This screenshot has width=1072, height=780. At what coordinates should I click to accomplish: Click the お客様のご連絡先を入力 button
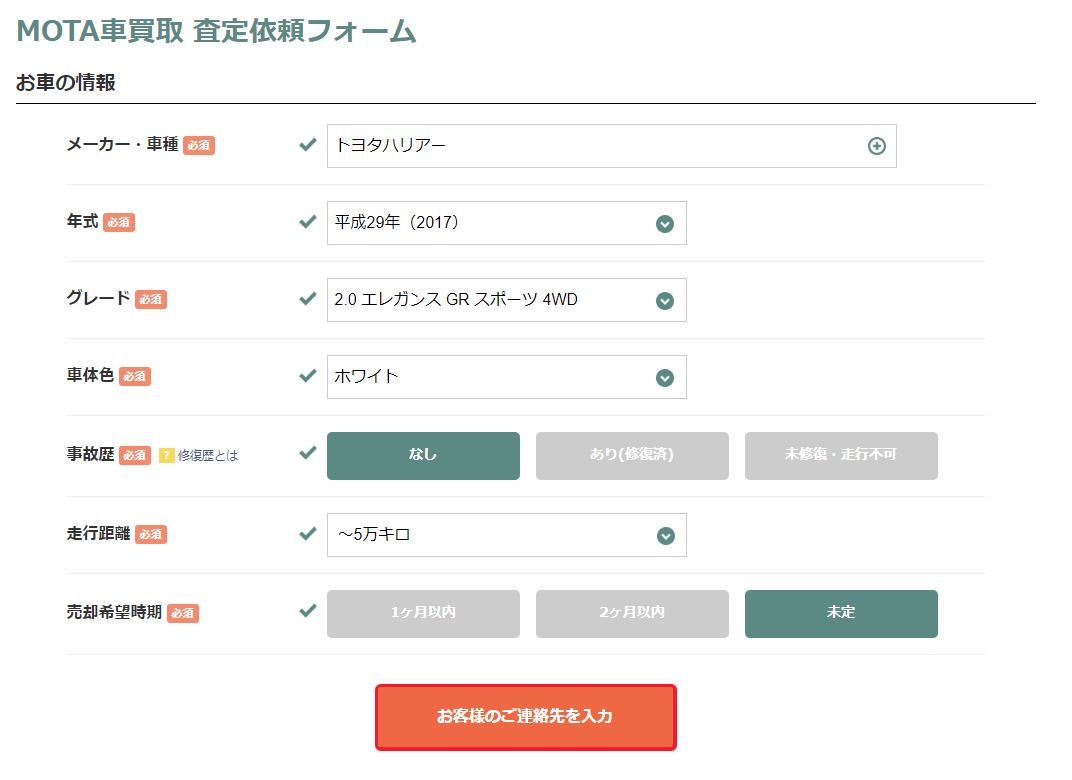(525, 717)
